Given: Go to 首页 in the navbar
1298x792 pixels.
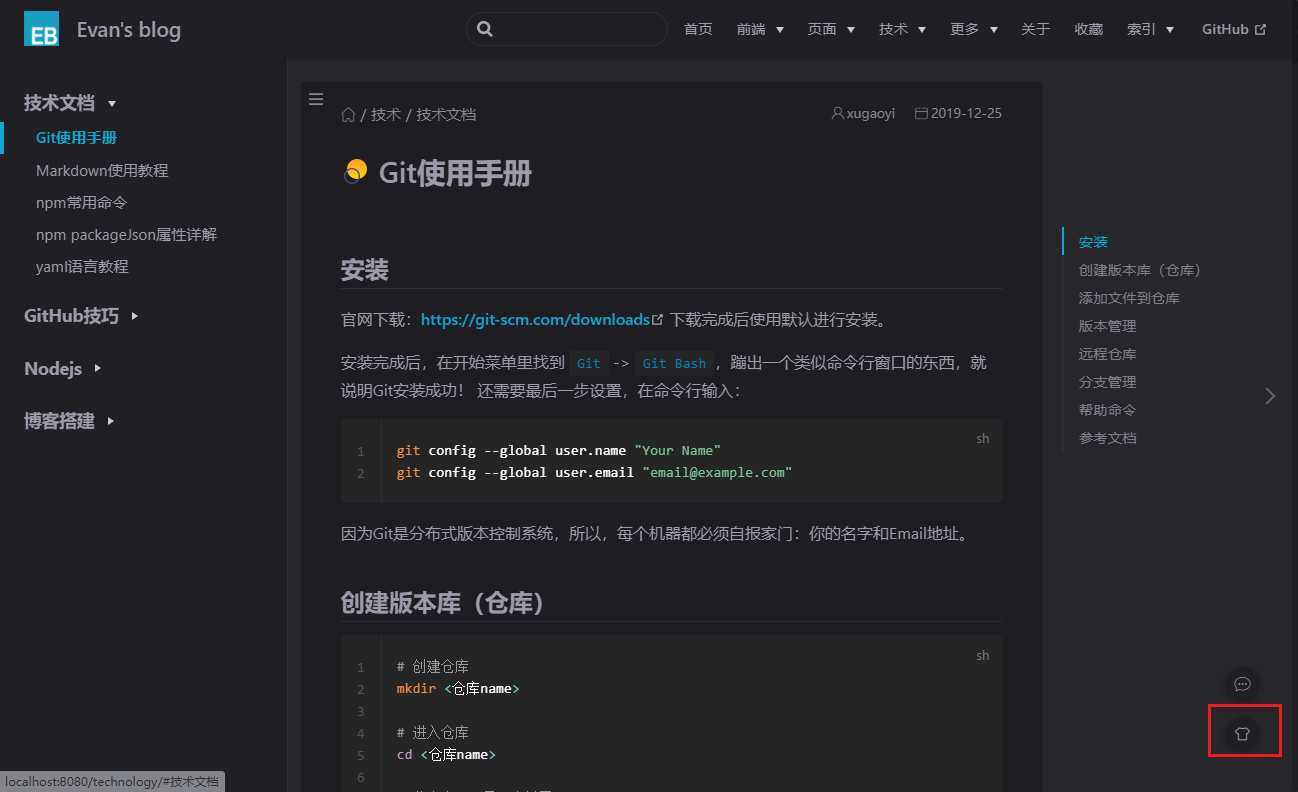Looking at the screenshot, I should 698,29.
